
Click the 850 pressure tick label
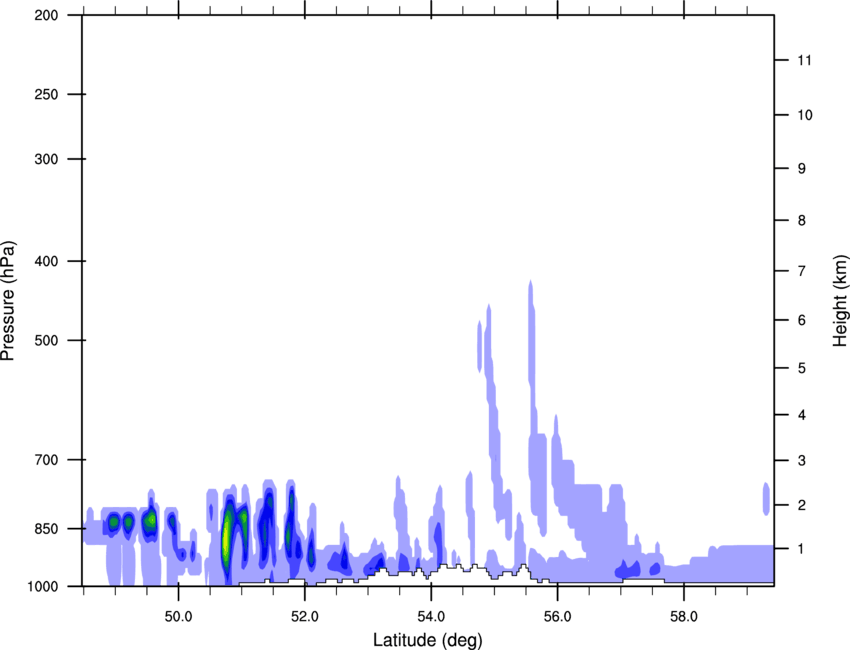pyautogui.click(x=46, y=529)
